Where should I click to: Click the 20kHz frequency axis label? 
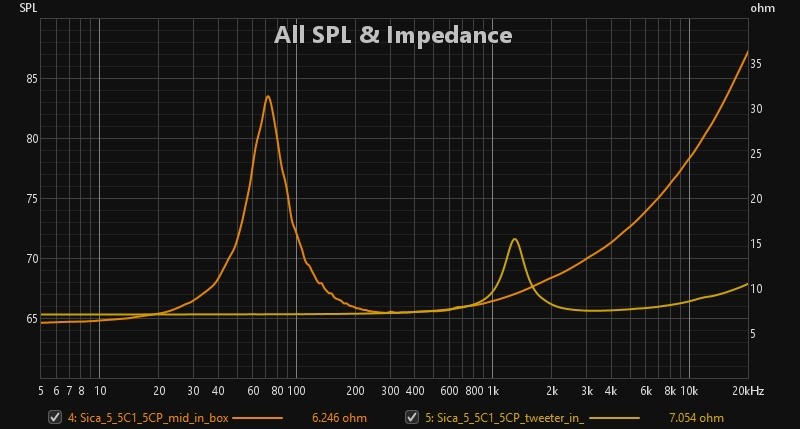748,391
